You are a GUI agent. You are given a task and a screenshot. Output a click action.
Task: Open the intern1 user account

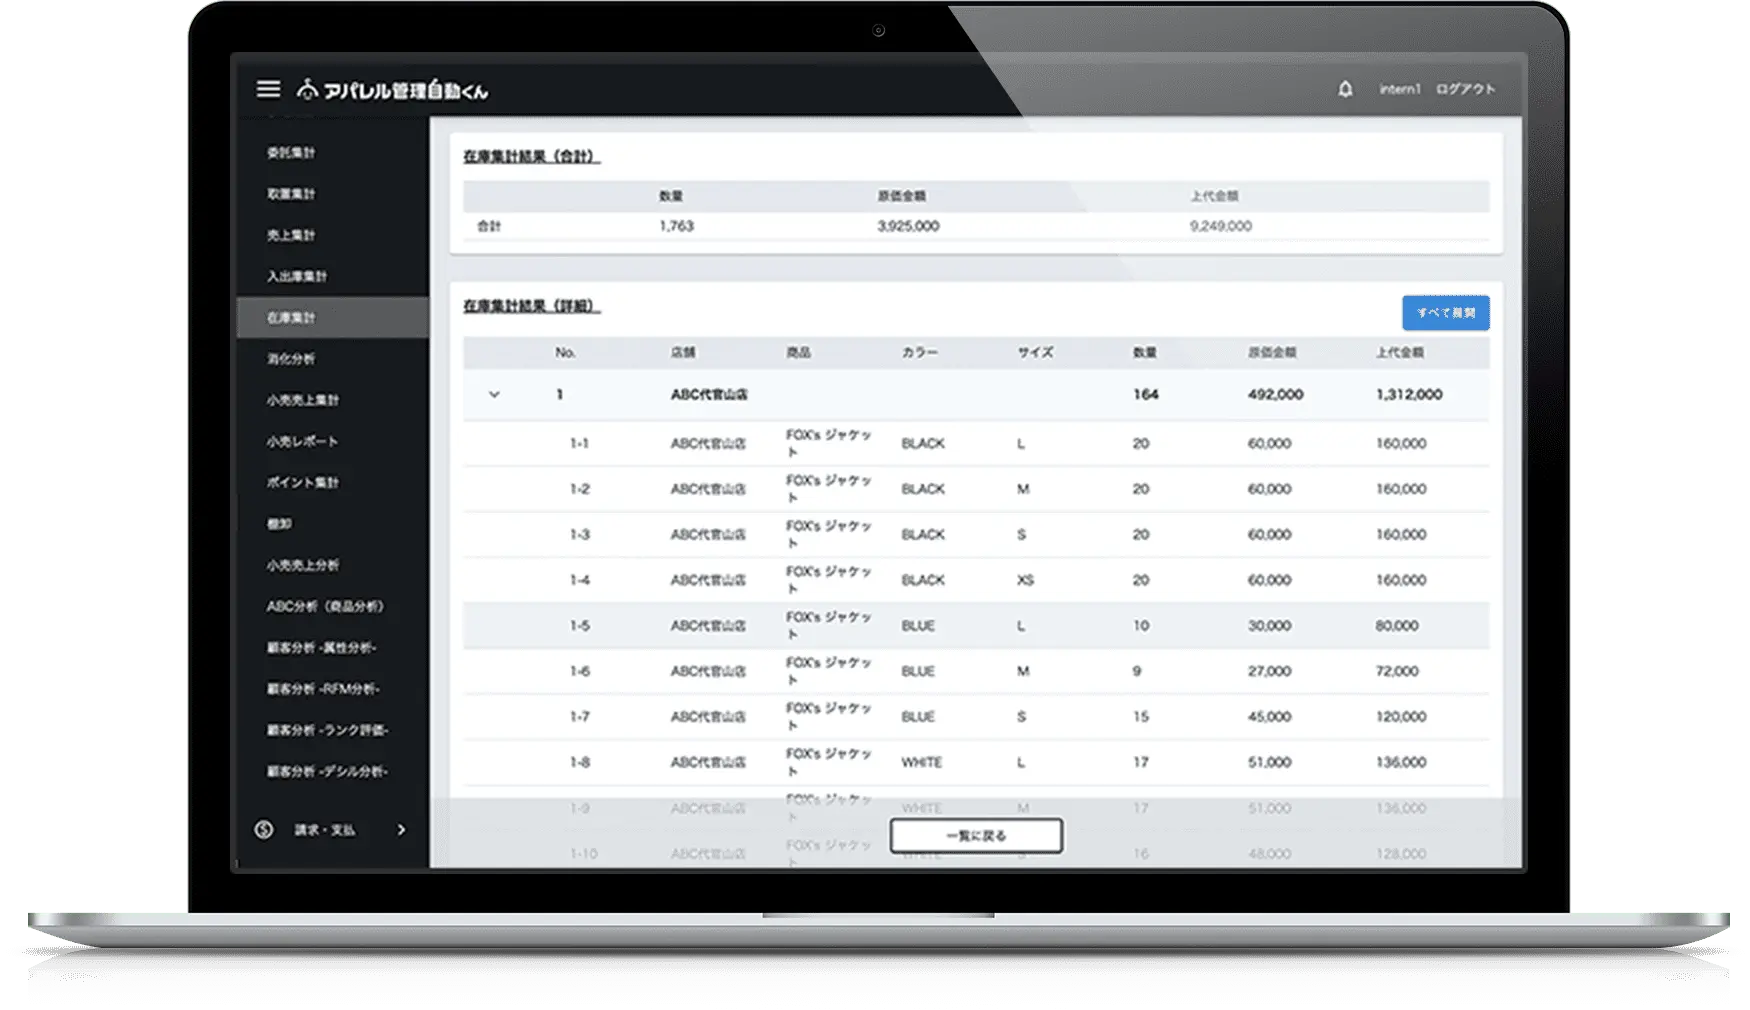pyautogui.click(x=1399, y=89)
